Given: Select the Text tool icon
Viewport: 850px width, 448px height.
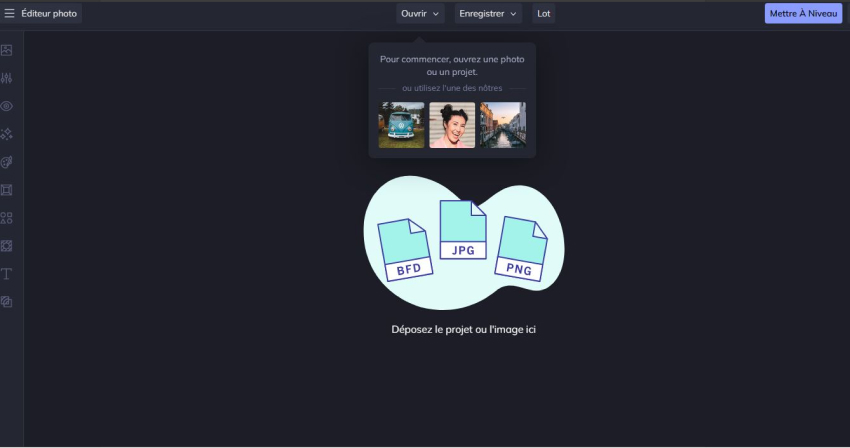Looking at the screenshot, I should click(x=7, y=273).
